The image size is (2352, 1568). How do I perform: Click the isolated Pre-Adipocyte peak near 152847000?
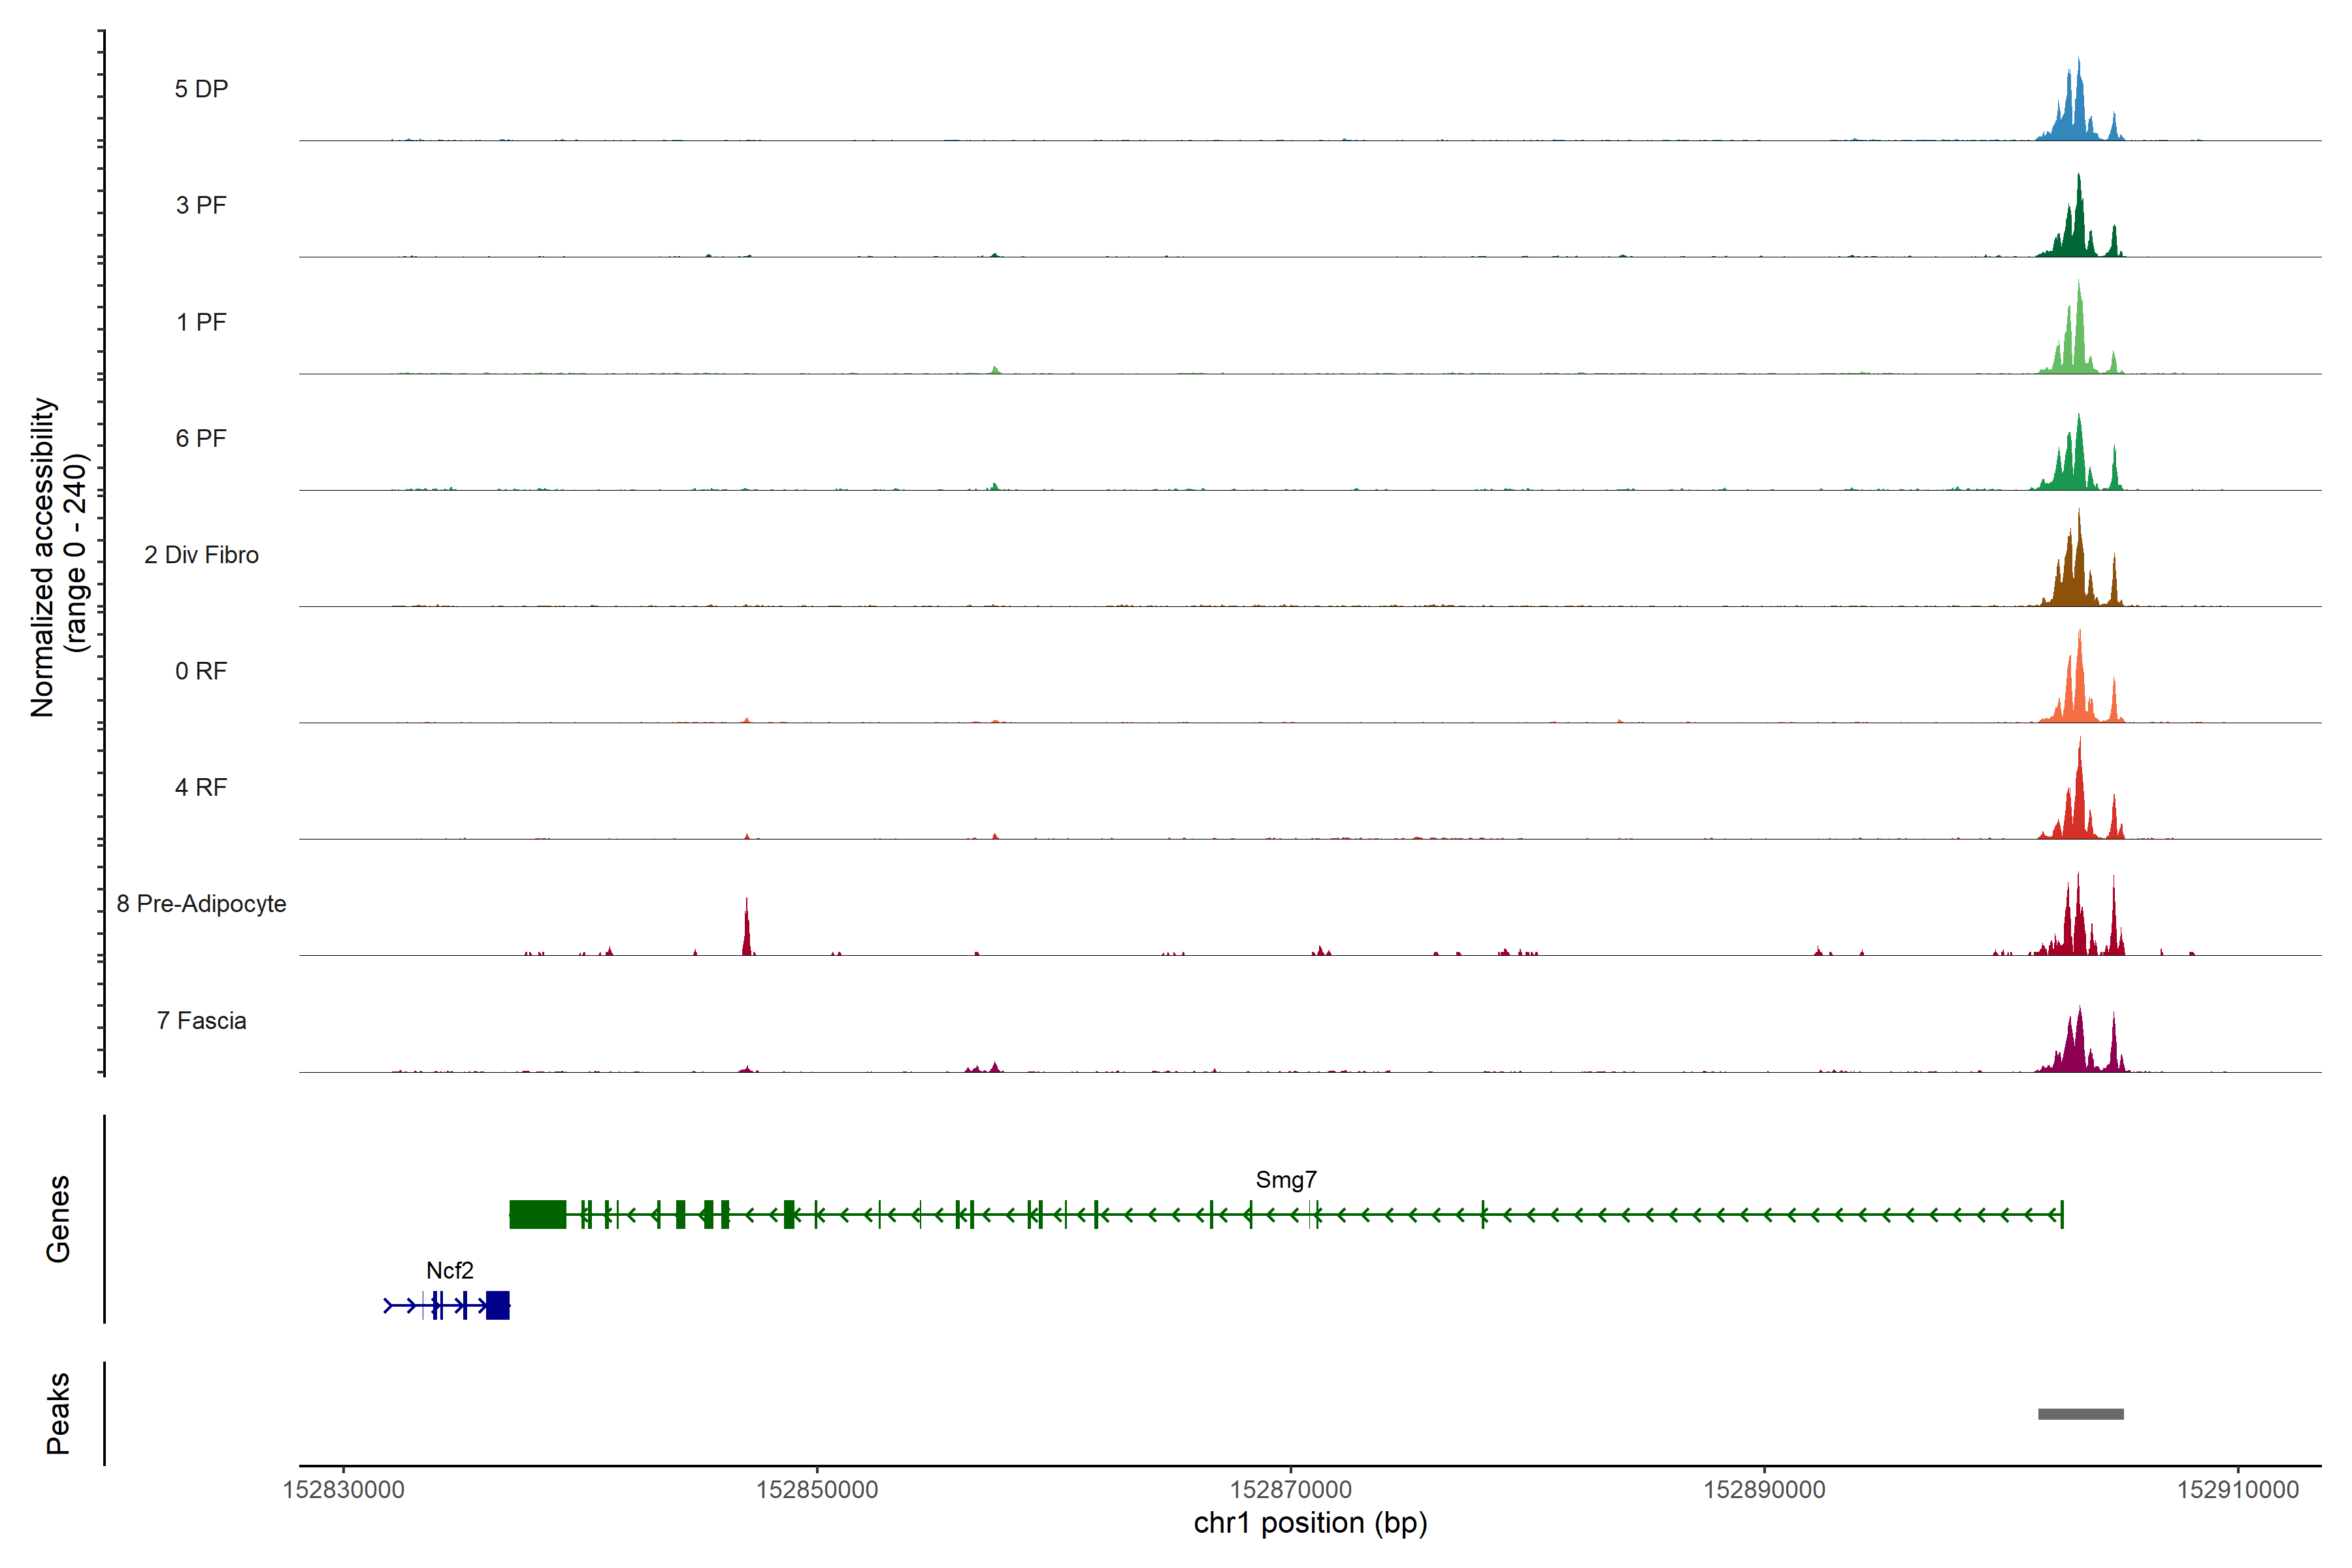pos(746,935)
